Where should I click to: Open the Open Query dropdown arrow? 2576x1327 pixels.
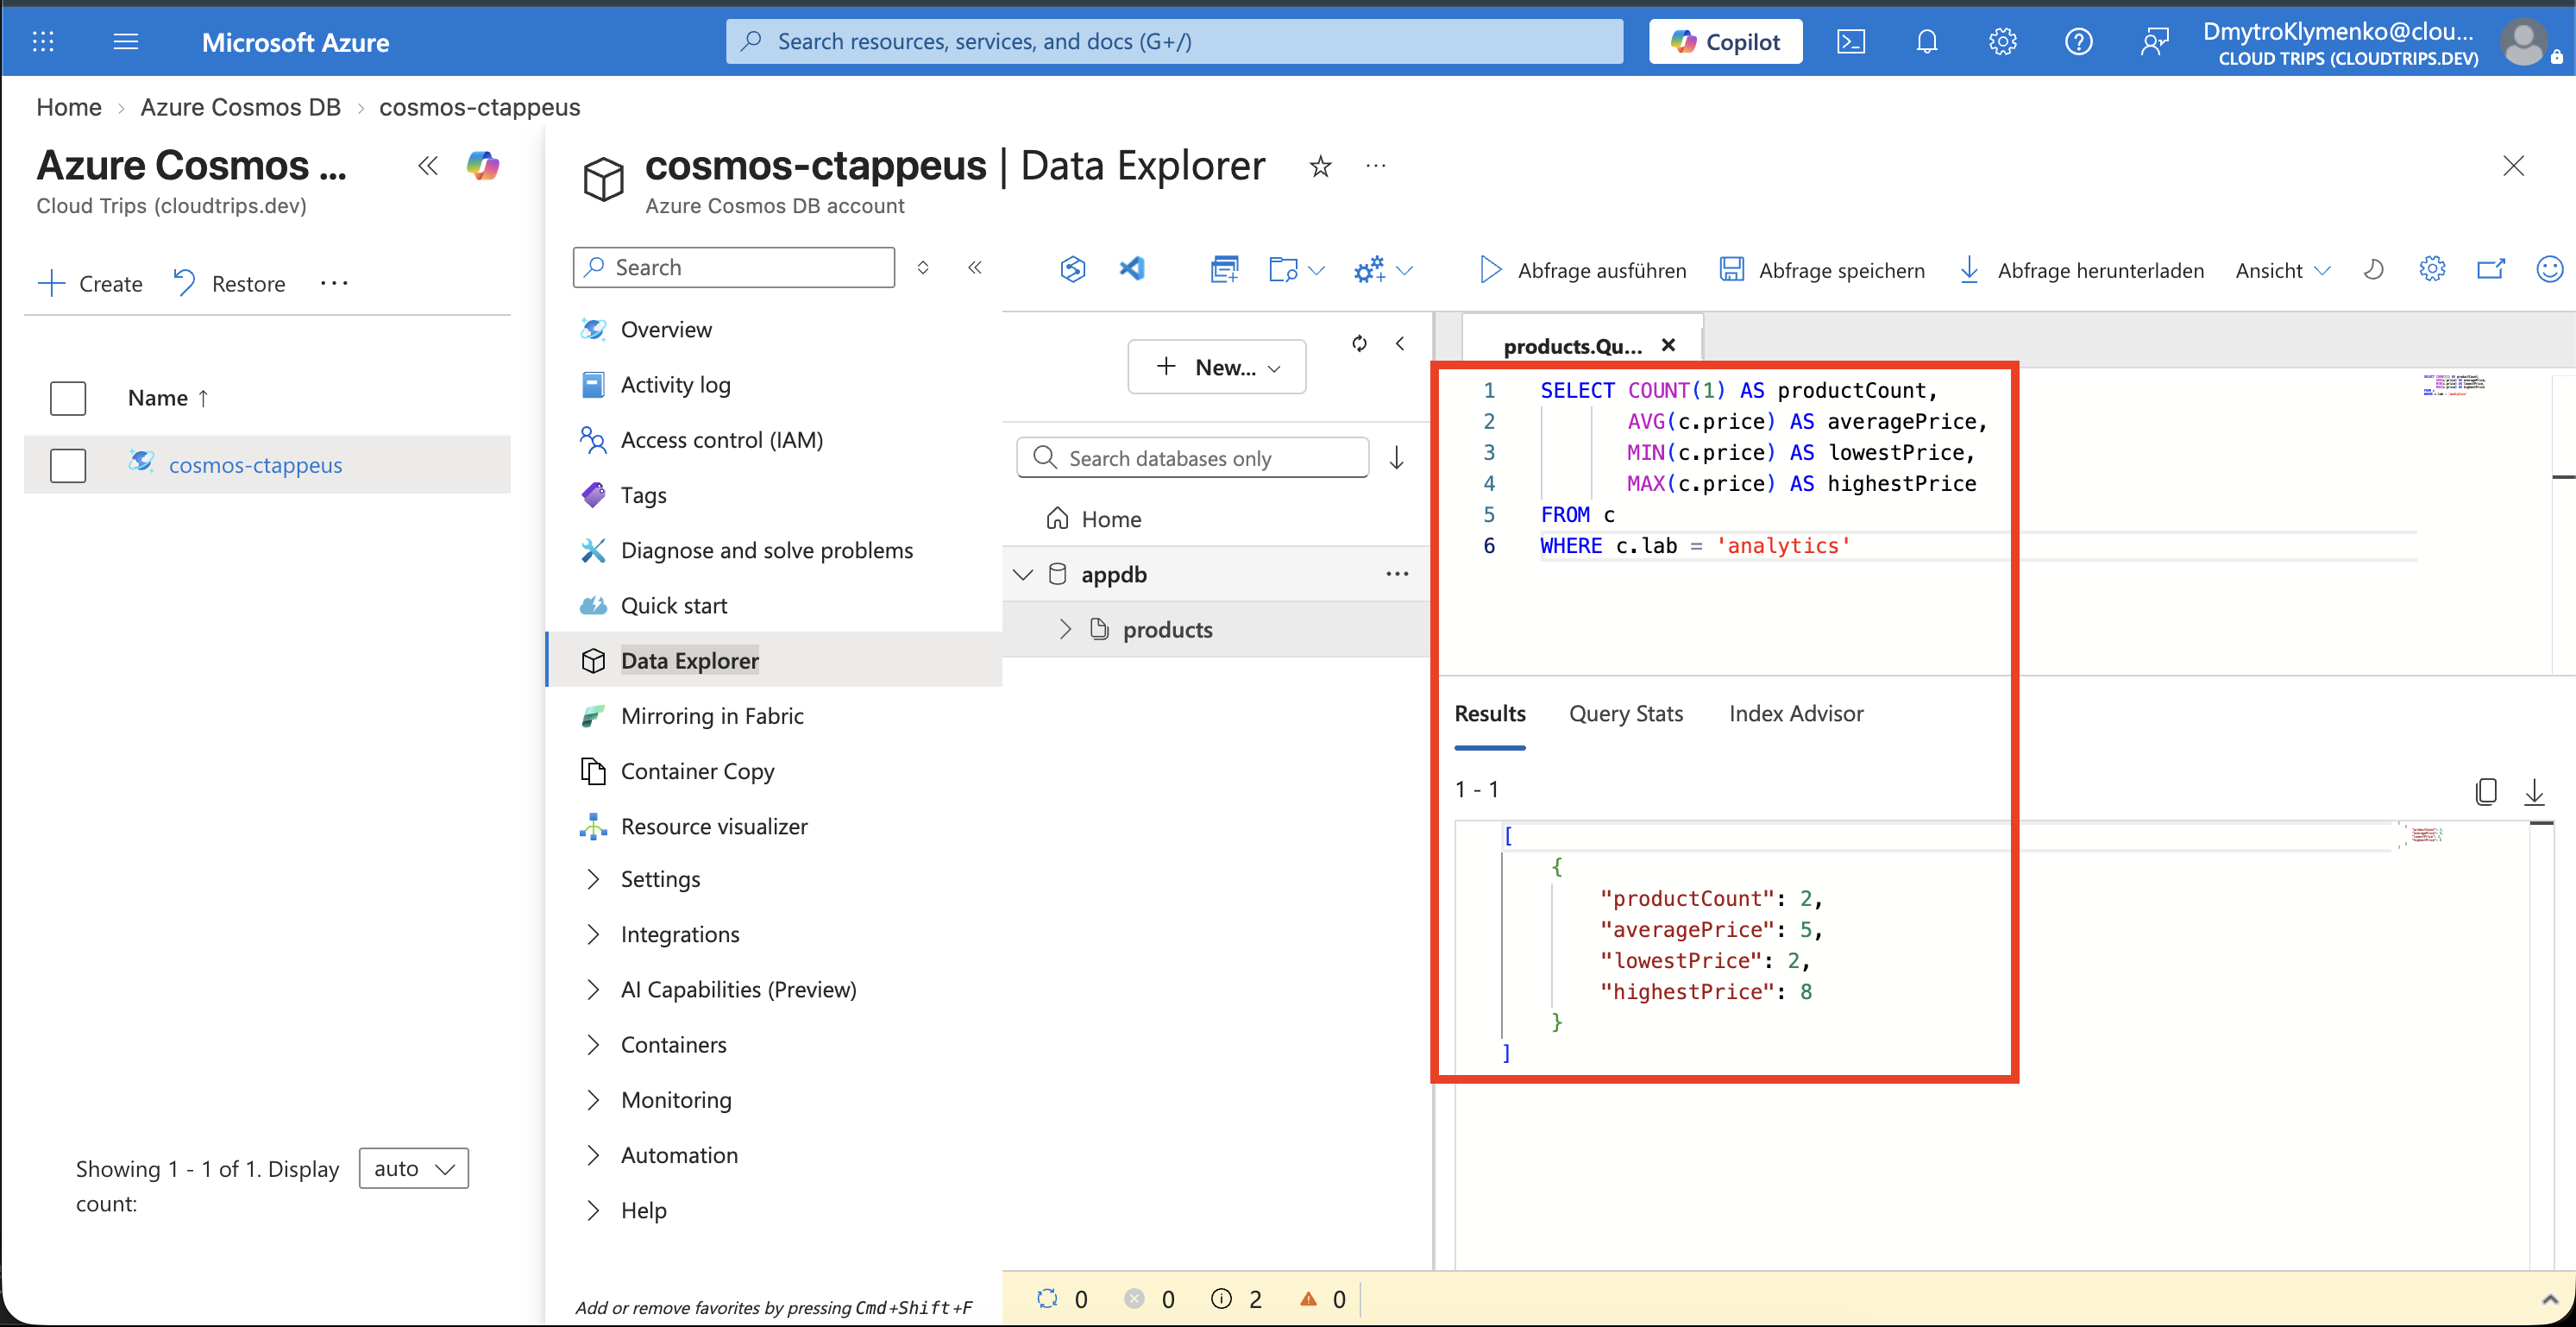coord(1316,270)
